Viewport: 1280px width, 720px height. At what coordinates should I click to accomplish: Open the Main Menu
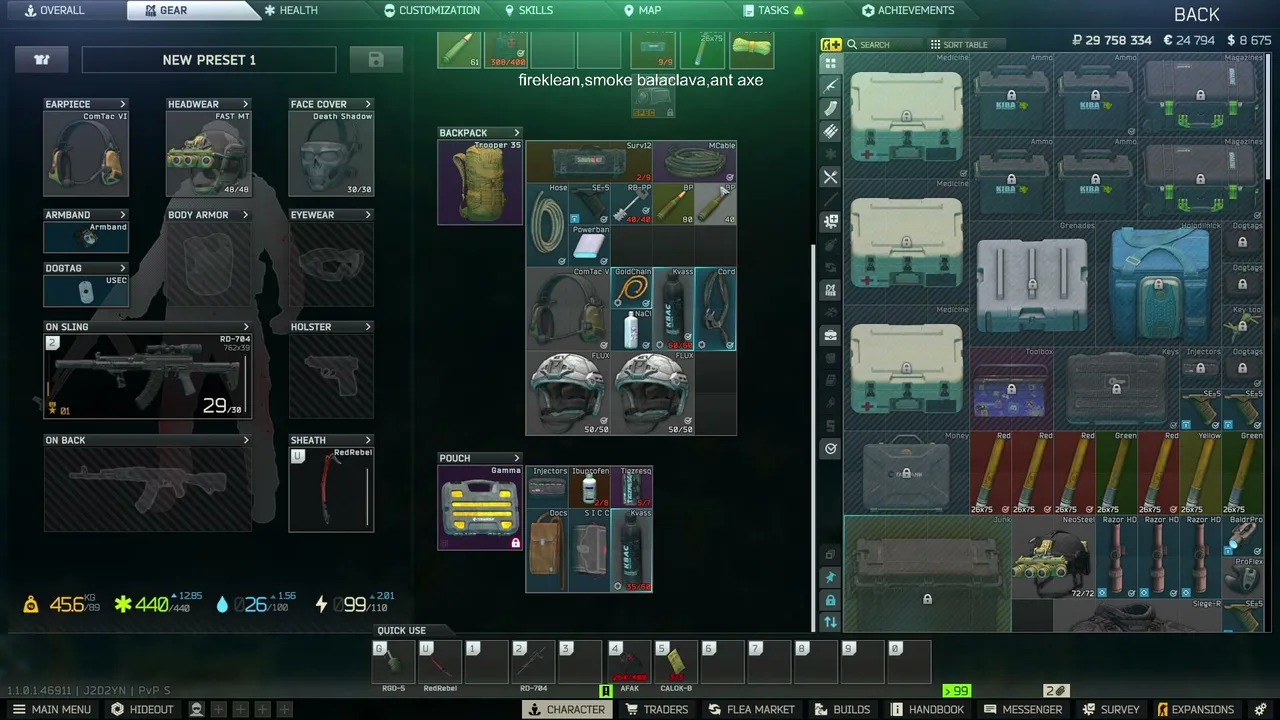51,709
